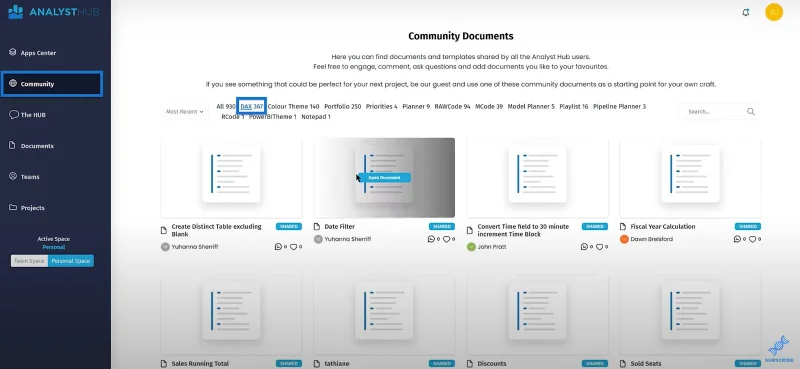Like the Convert Time field document

pos(599,247)
